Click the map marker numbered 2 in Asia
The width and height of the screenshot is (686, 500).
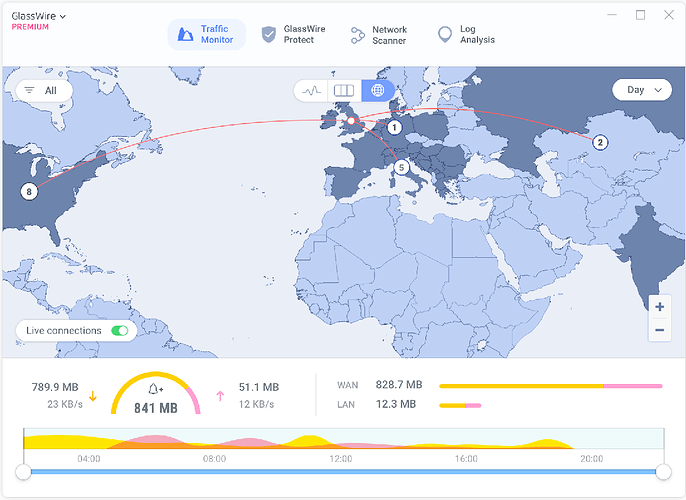pyautogui.click(x=600, y=142)
